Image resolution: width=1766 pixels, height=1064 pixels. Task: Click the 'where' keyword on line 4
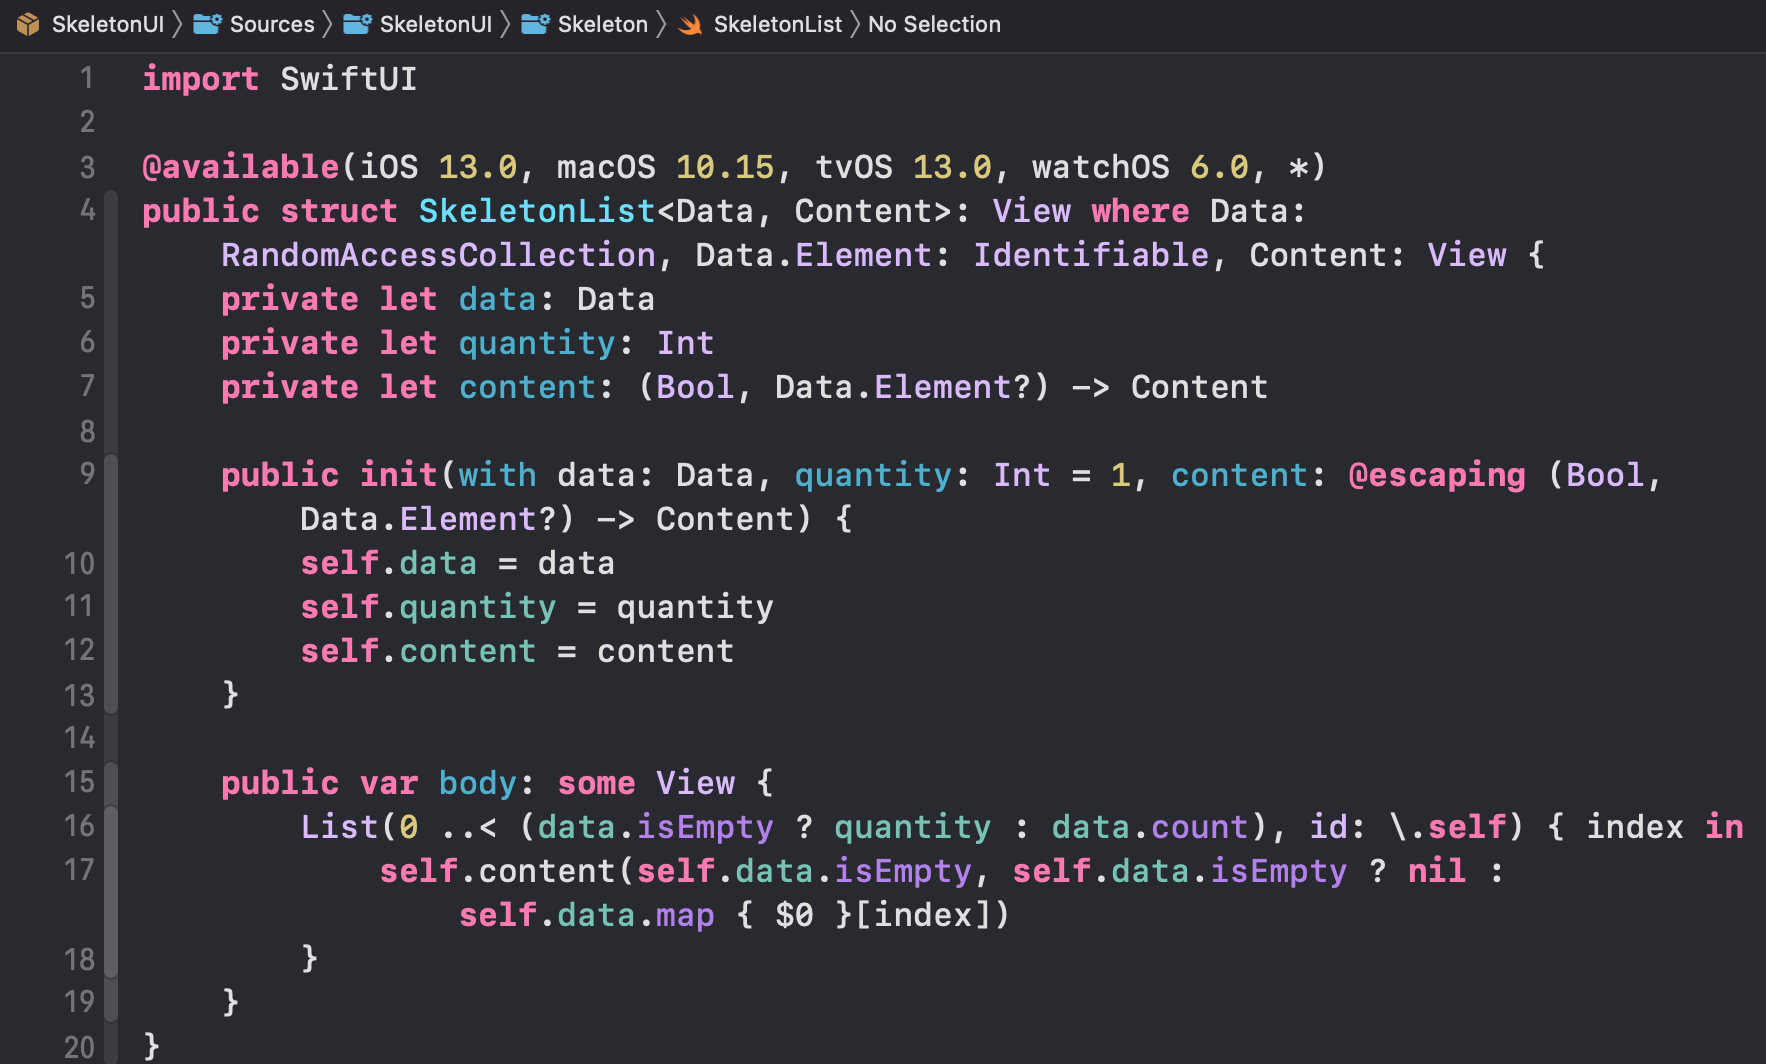[x=1140, y=211]
